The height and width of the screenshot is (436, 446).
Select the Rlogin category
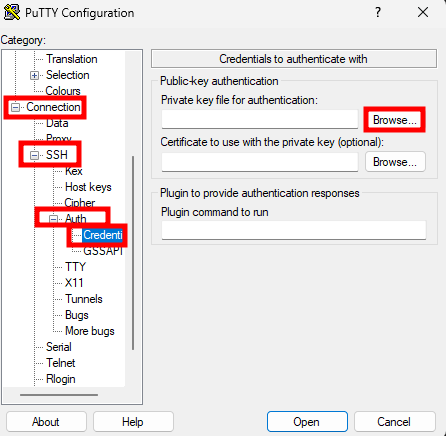tap(61, 379)
